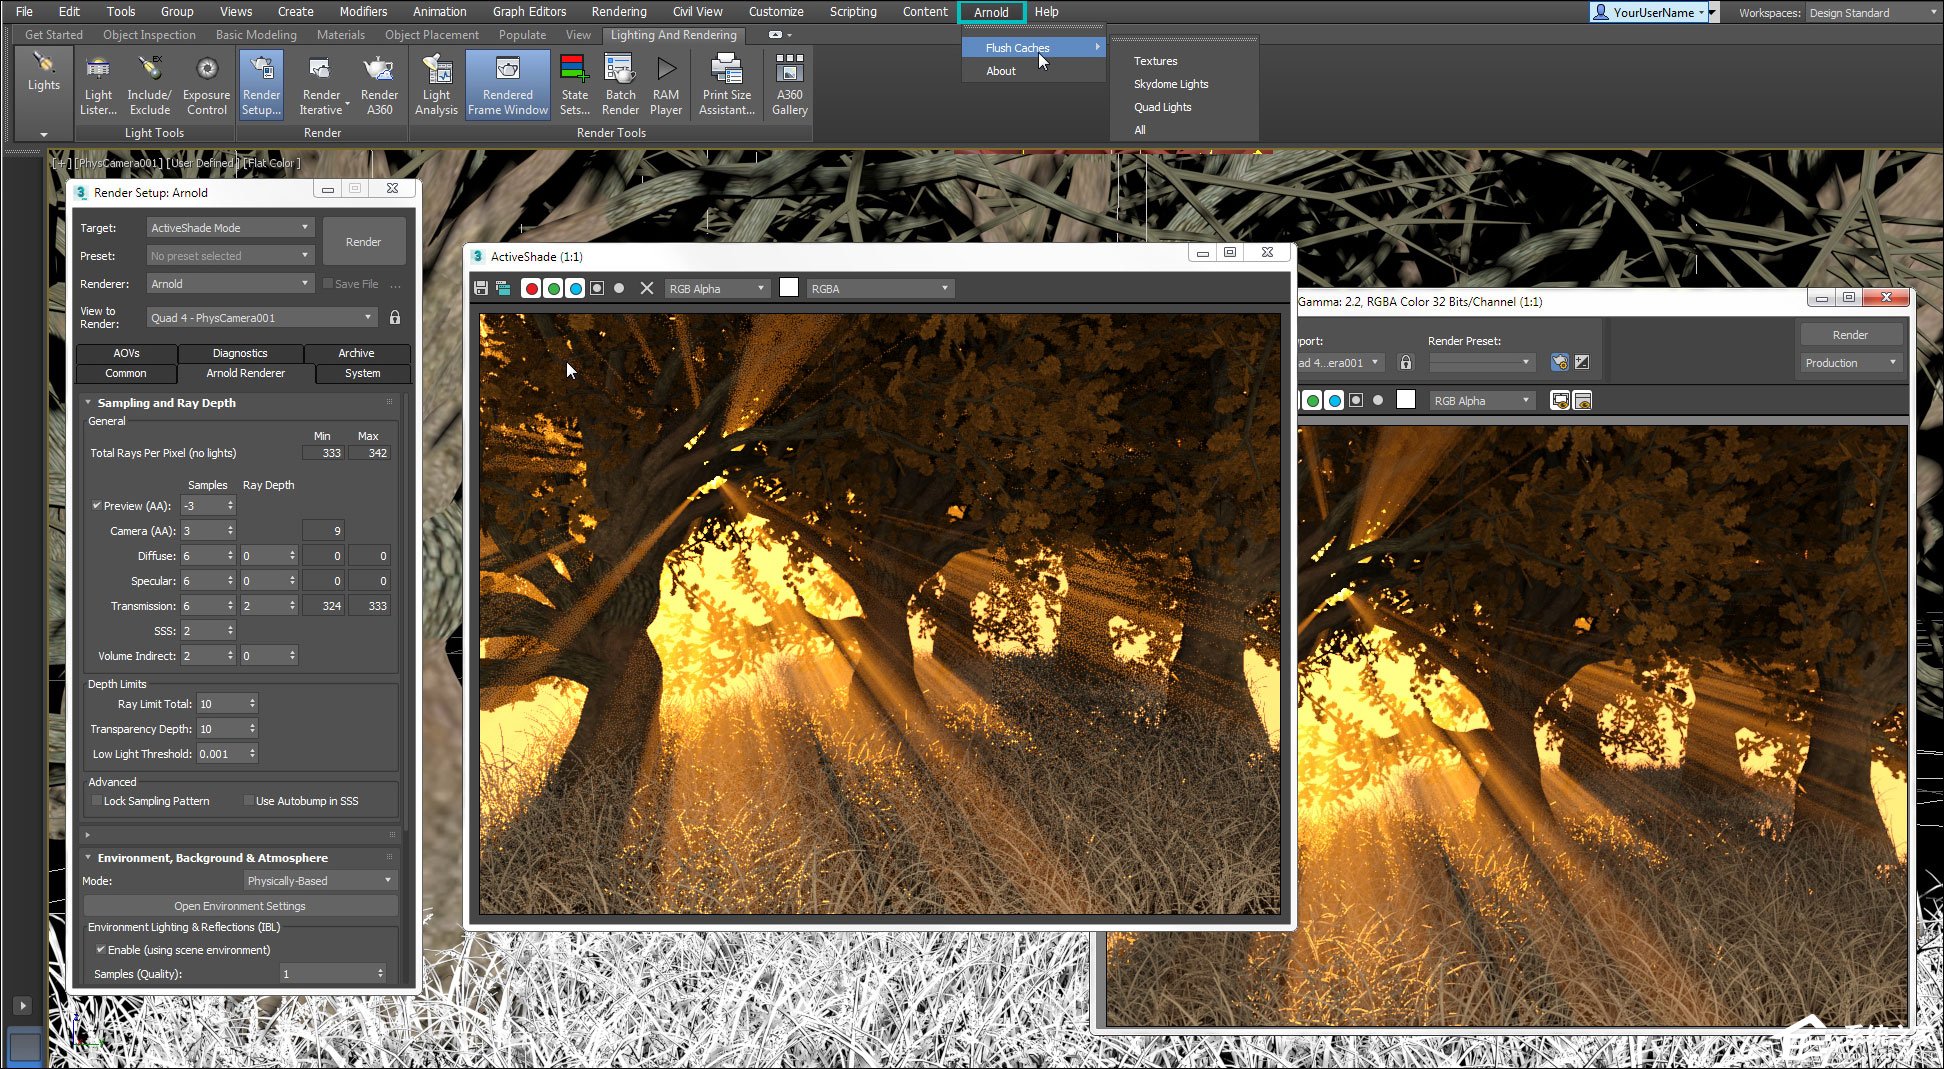1944x1069 pixels.
Task: Lock the viewport in the rendered frame window
Action: click(1406, 362)
